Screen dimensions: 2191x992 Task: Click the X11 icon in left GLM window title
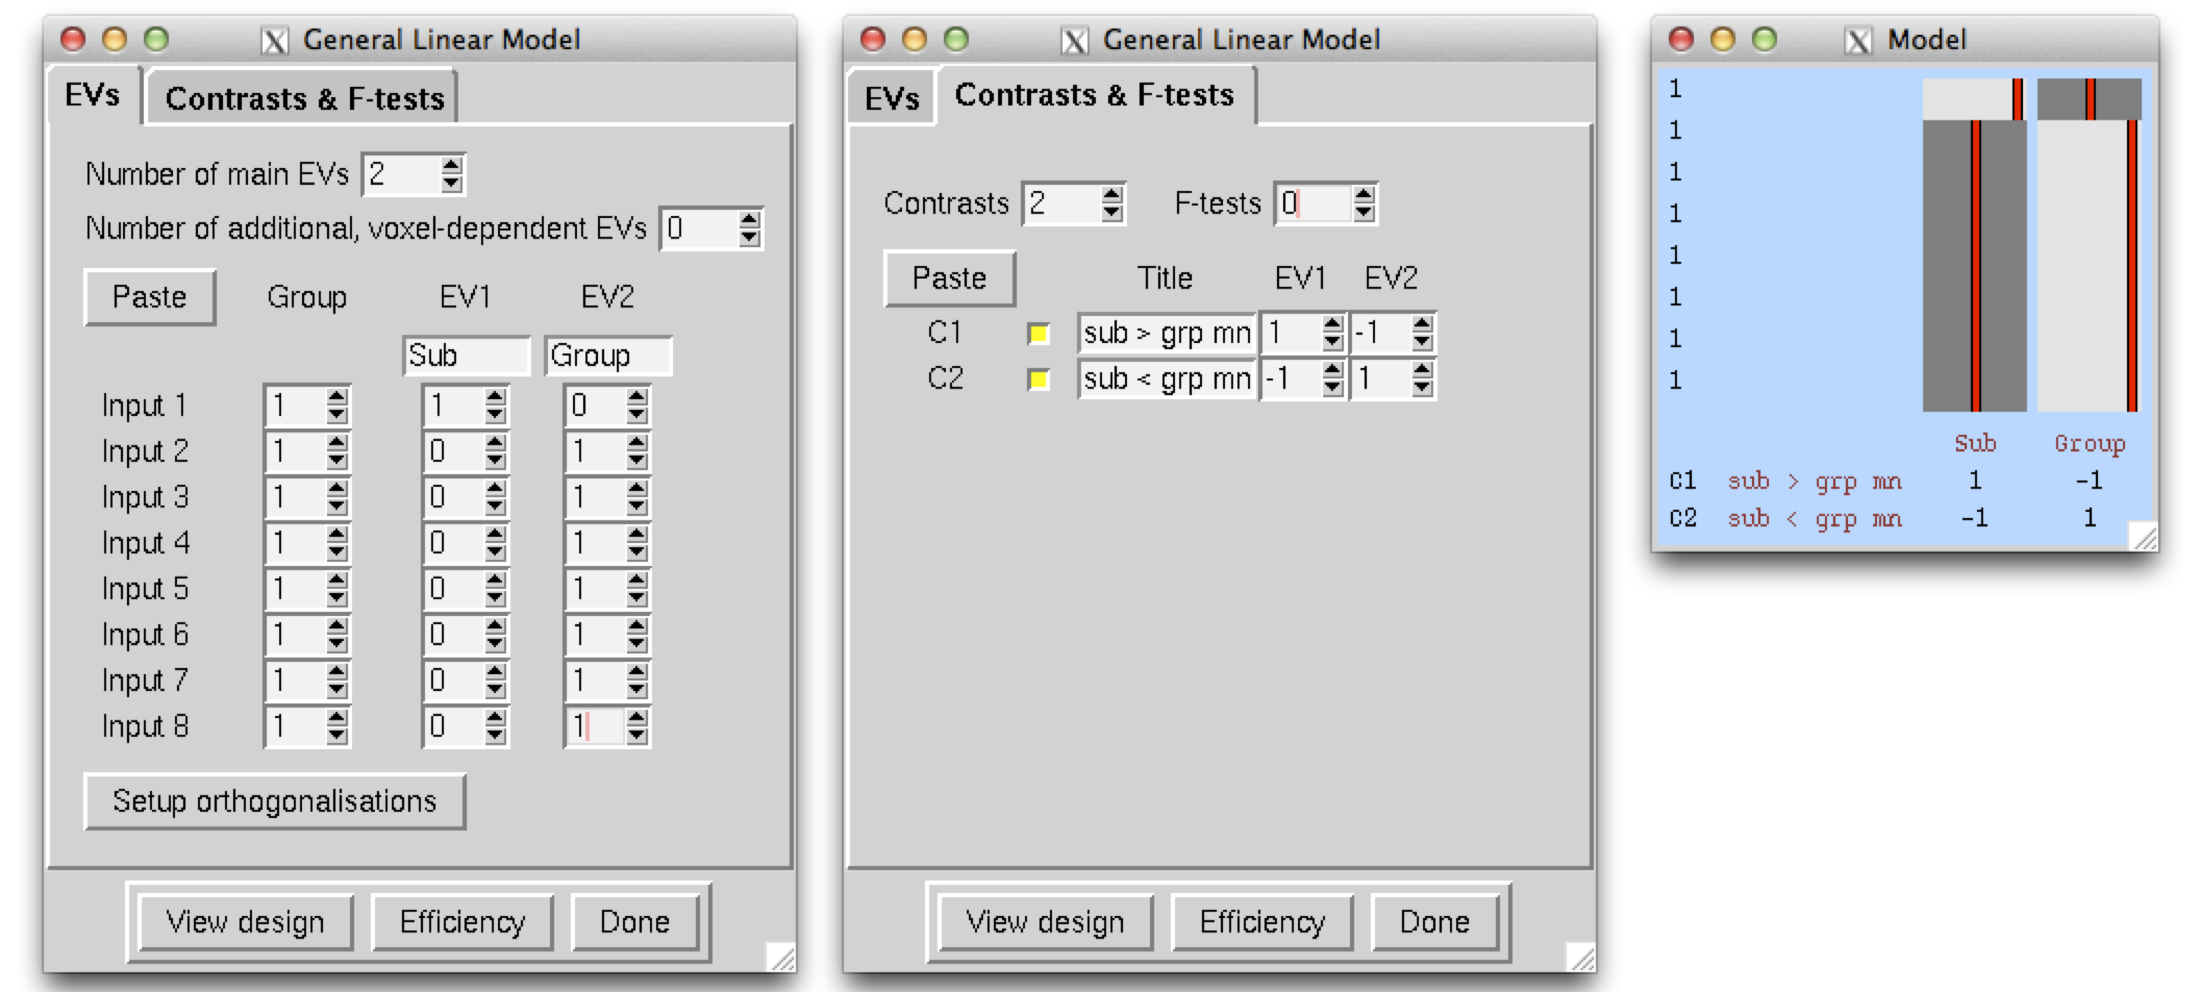tap(274, 40)
